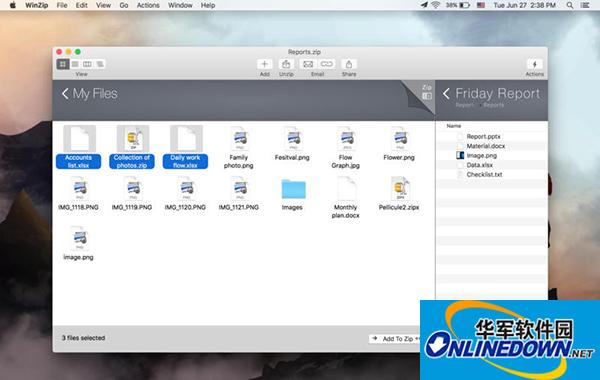Go back from My Files
600x380 pixels.
click(x=65, y=93)
